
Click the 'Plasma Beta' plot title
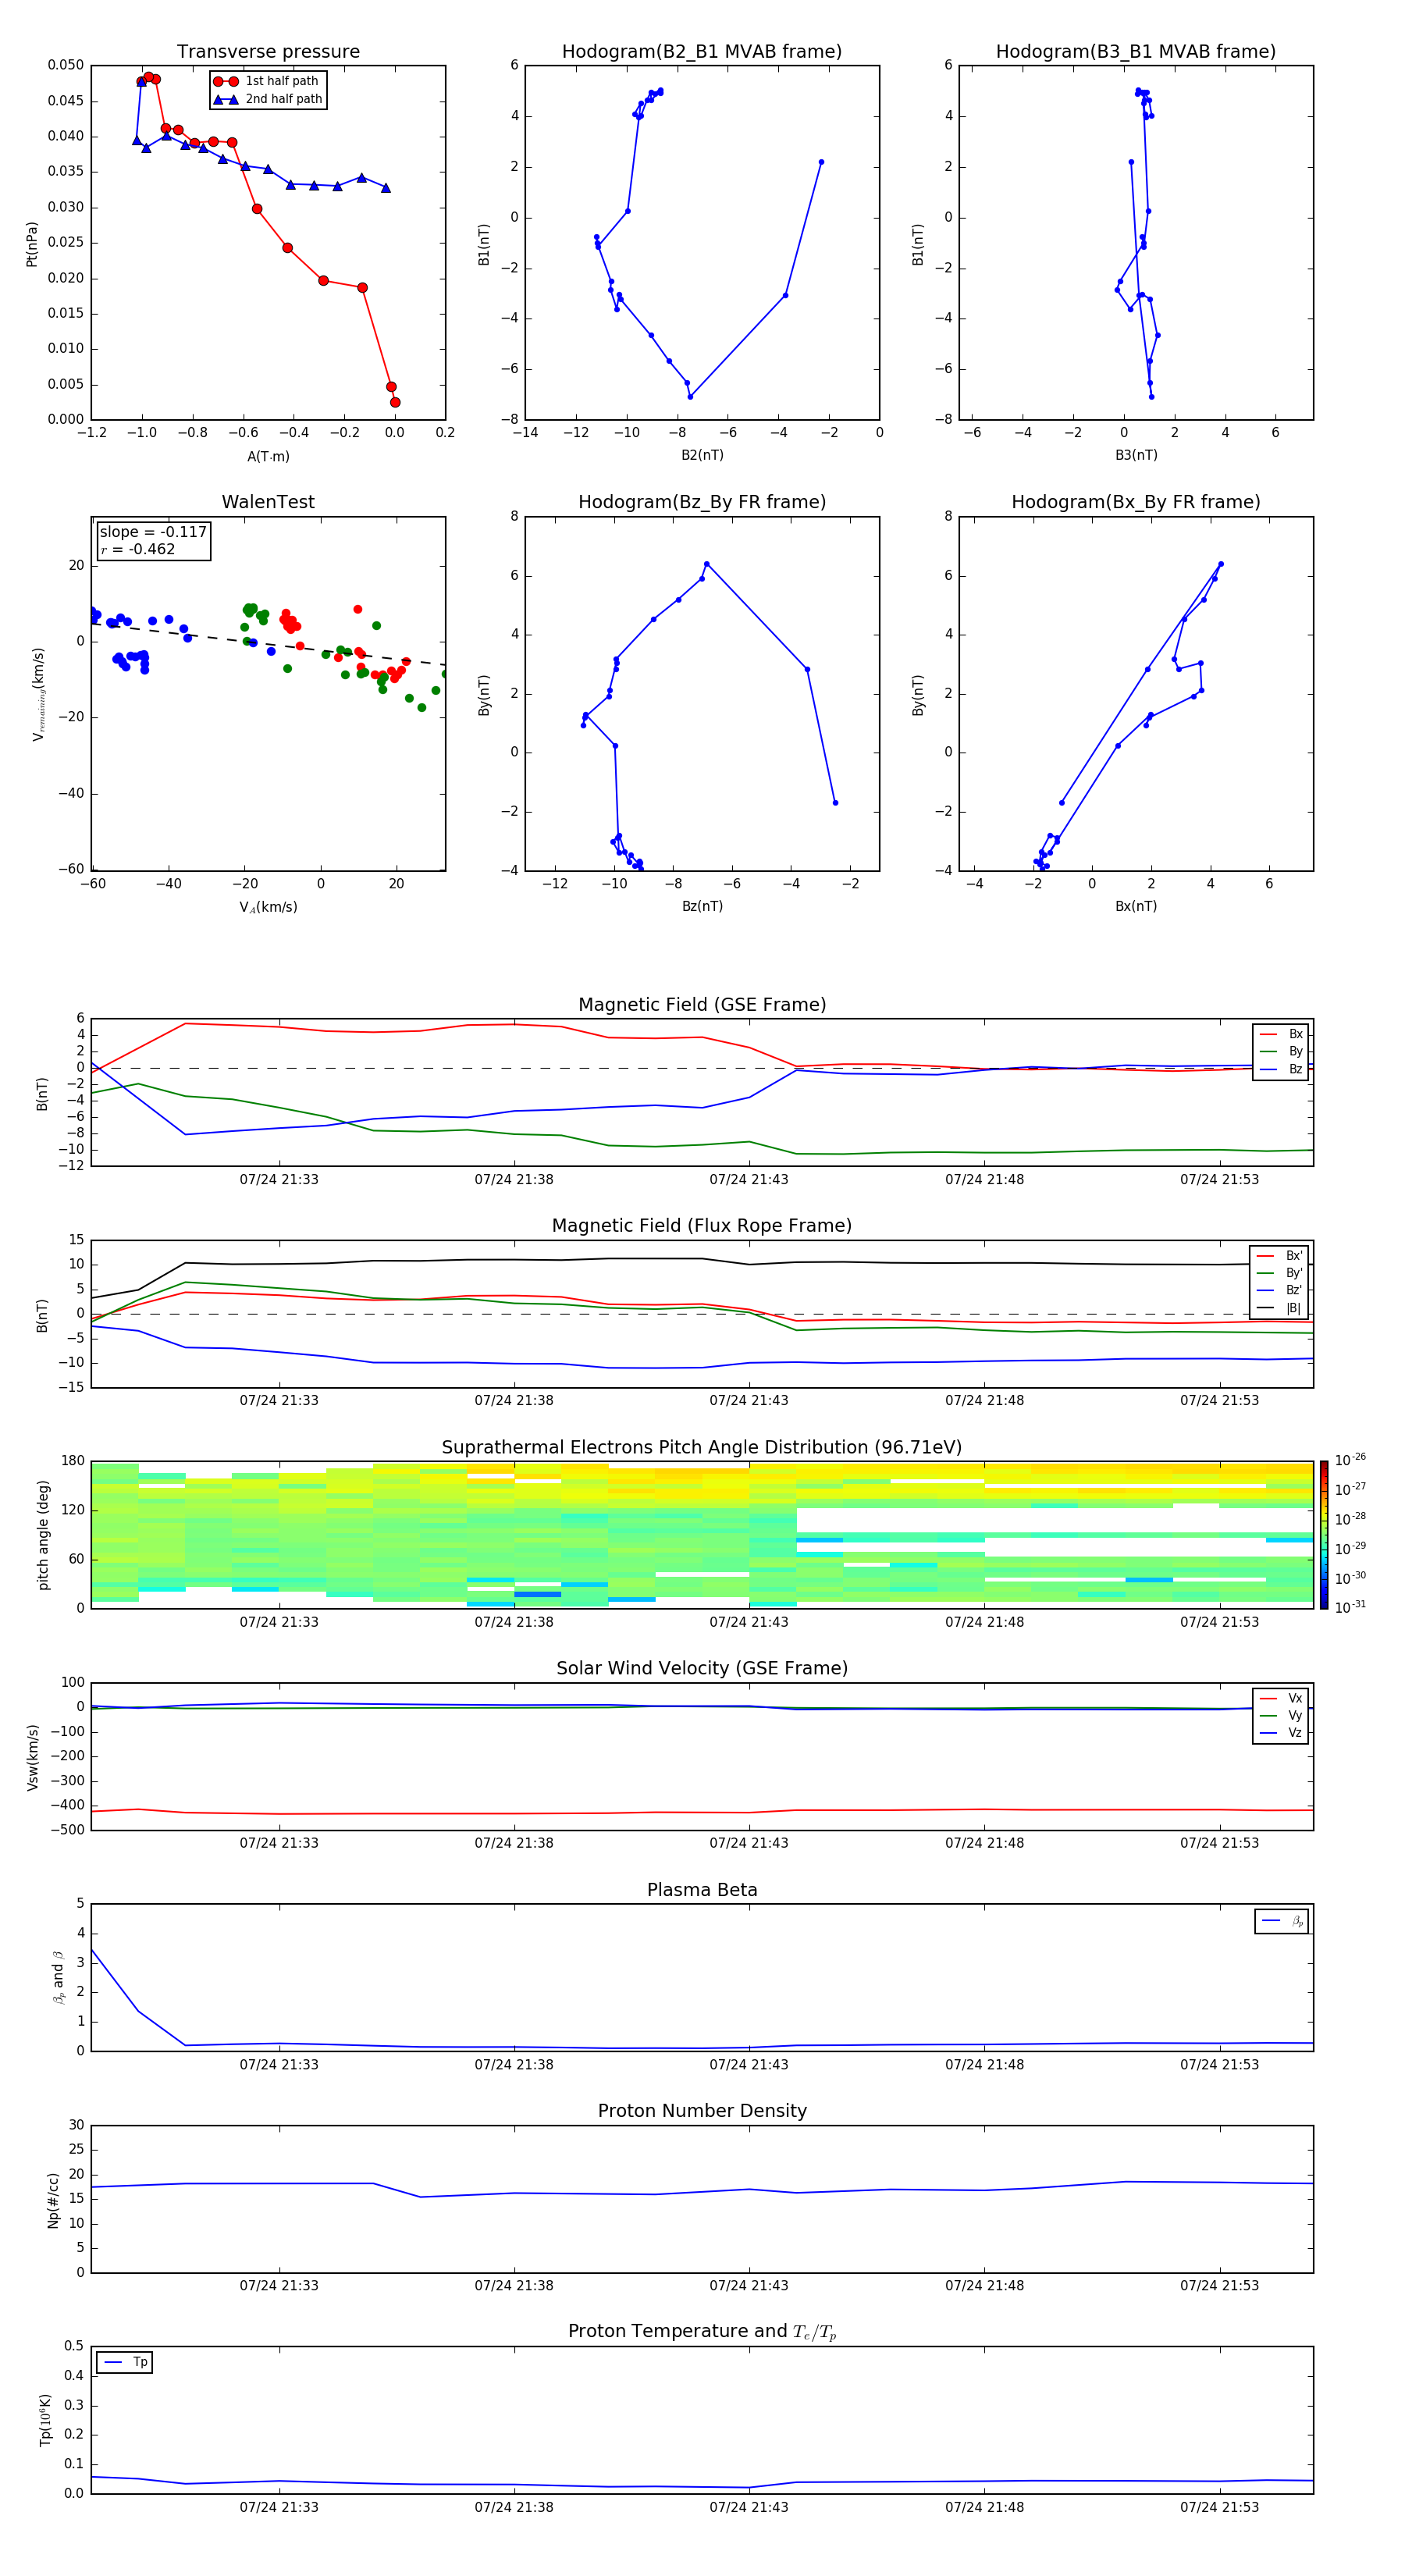click(x=702, y=1890)
